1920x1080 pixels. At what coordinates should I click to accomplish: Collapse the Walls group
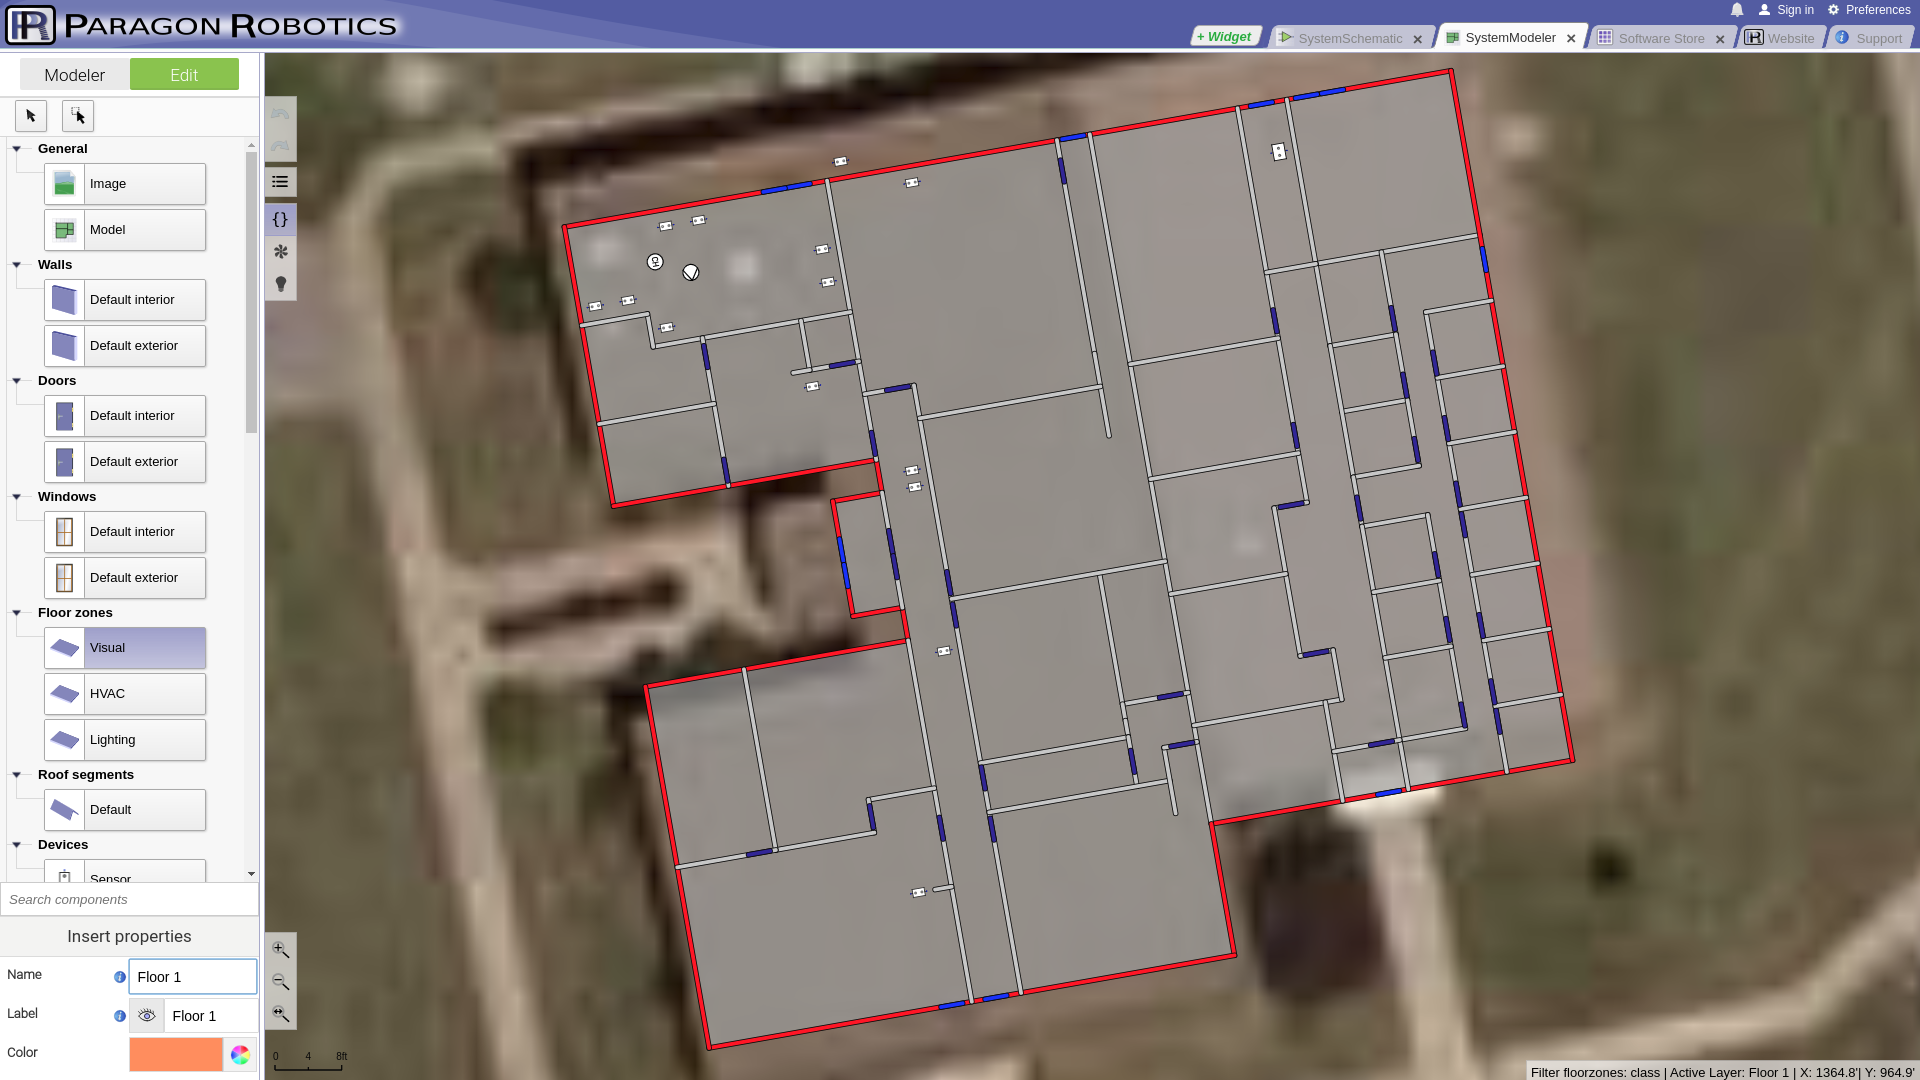coord(17,265)
